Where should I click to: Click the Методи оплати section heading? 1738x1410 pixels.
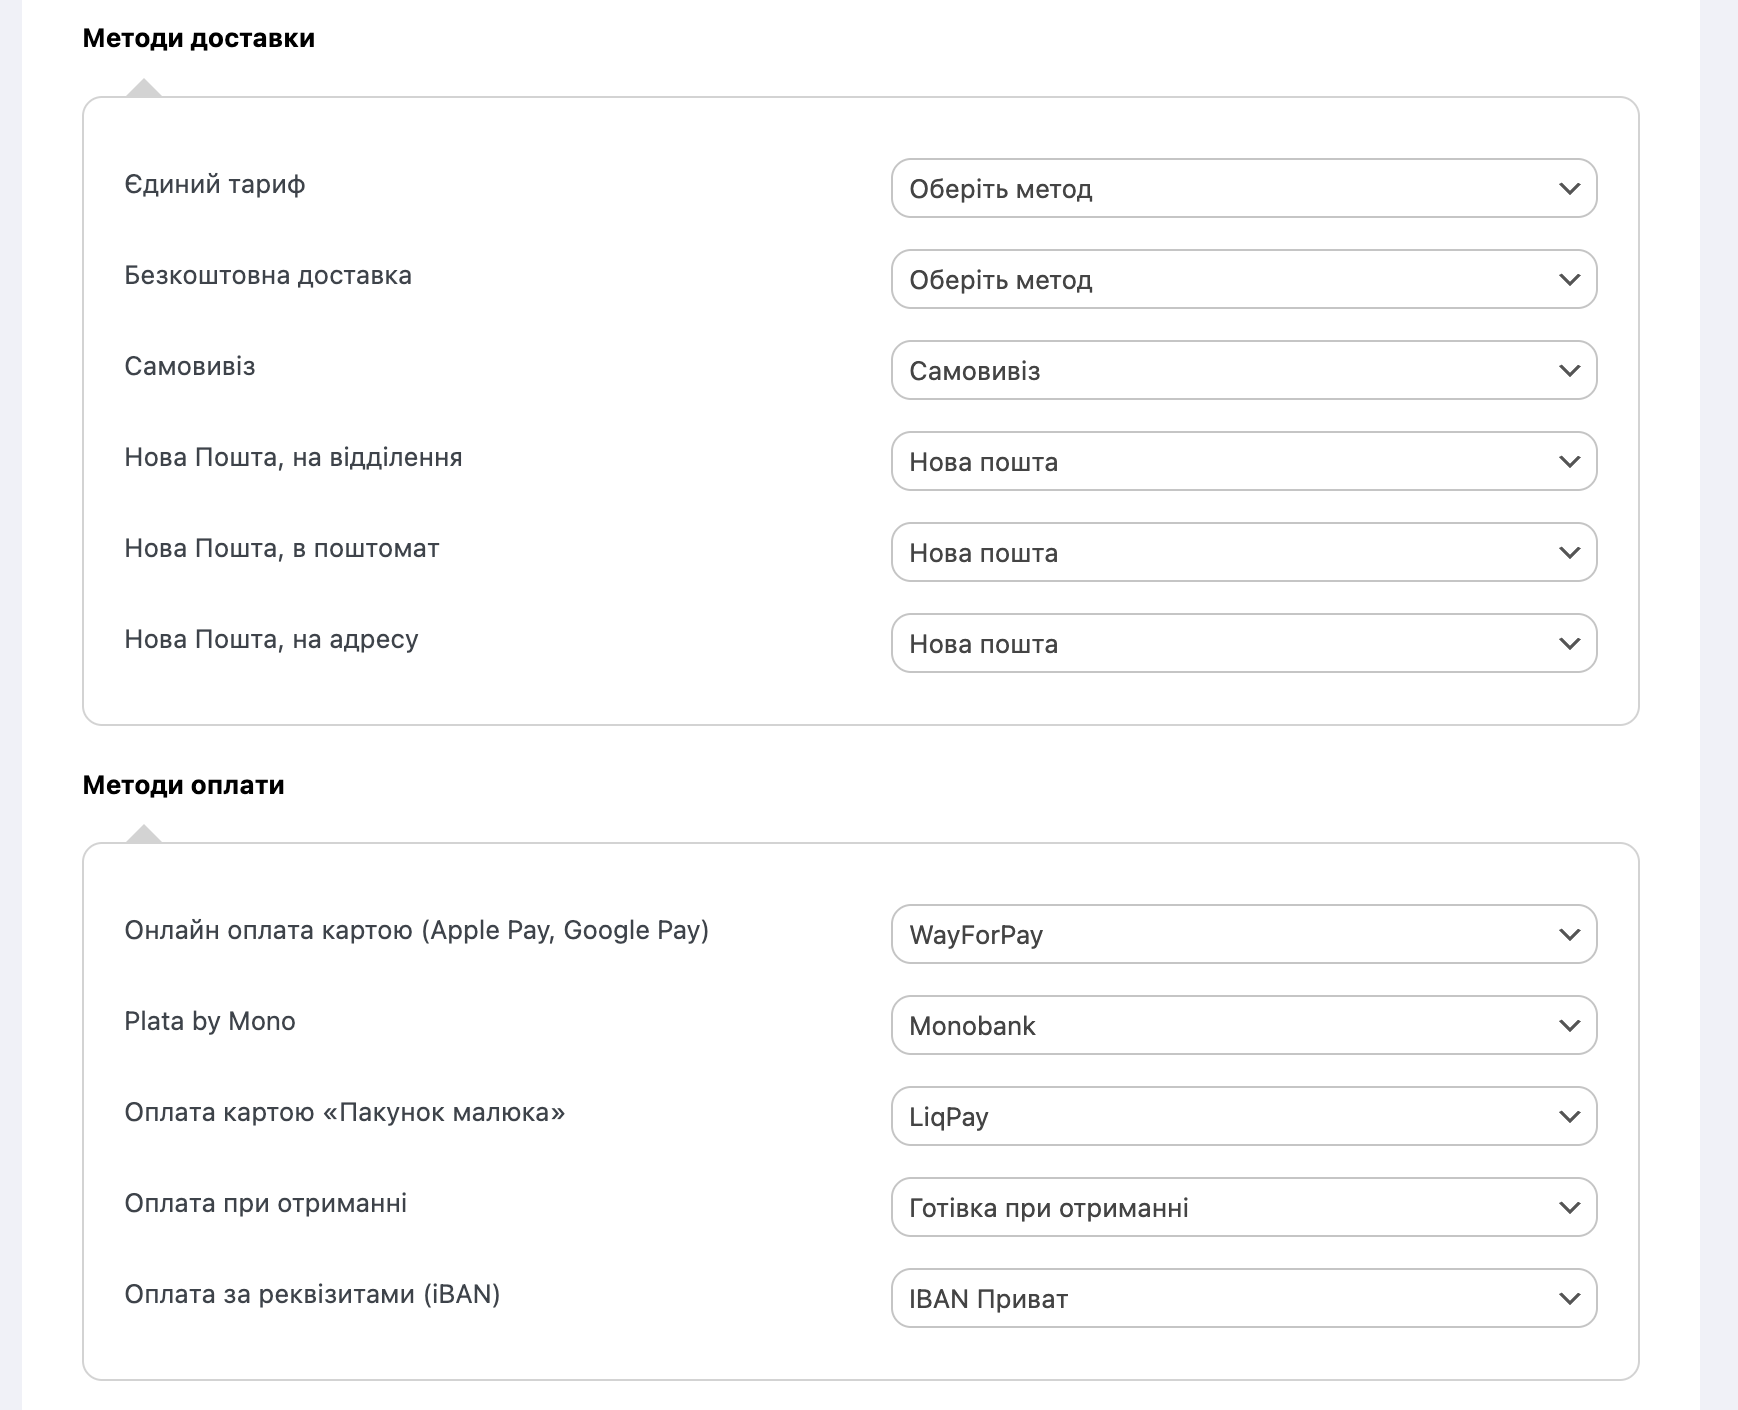(x=183, y=785)
